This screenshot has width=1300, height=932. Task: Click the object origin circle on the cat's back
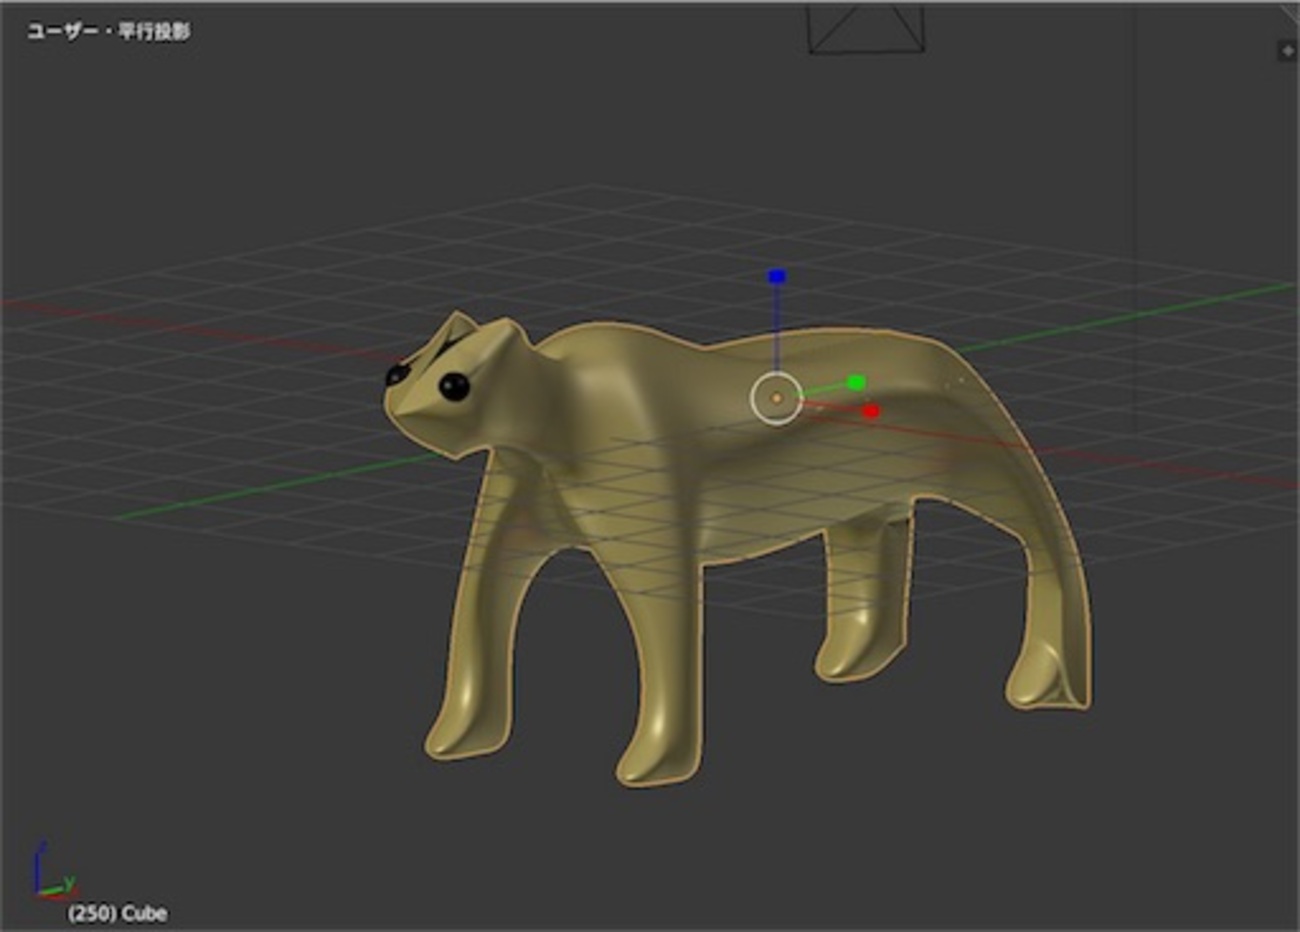pos(776,398)
